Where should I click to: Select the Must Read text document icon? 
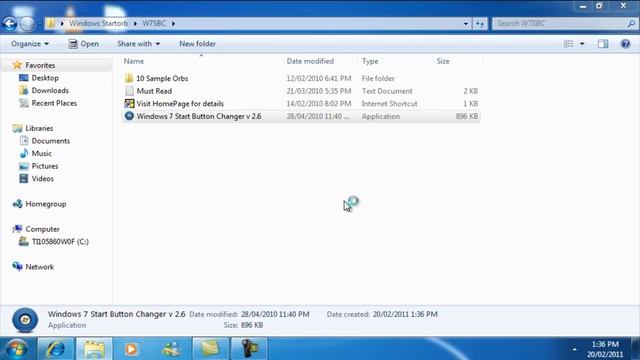point(129,91)
